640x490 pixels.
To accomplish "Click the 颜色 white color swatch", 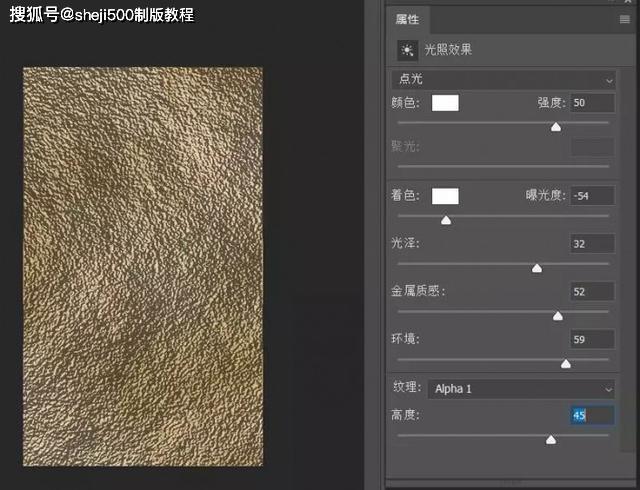I will [445, 103].
